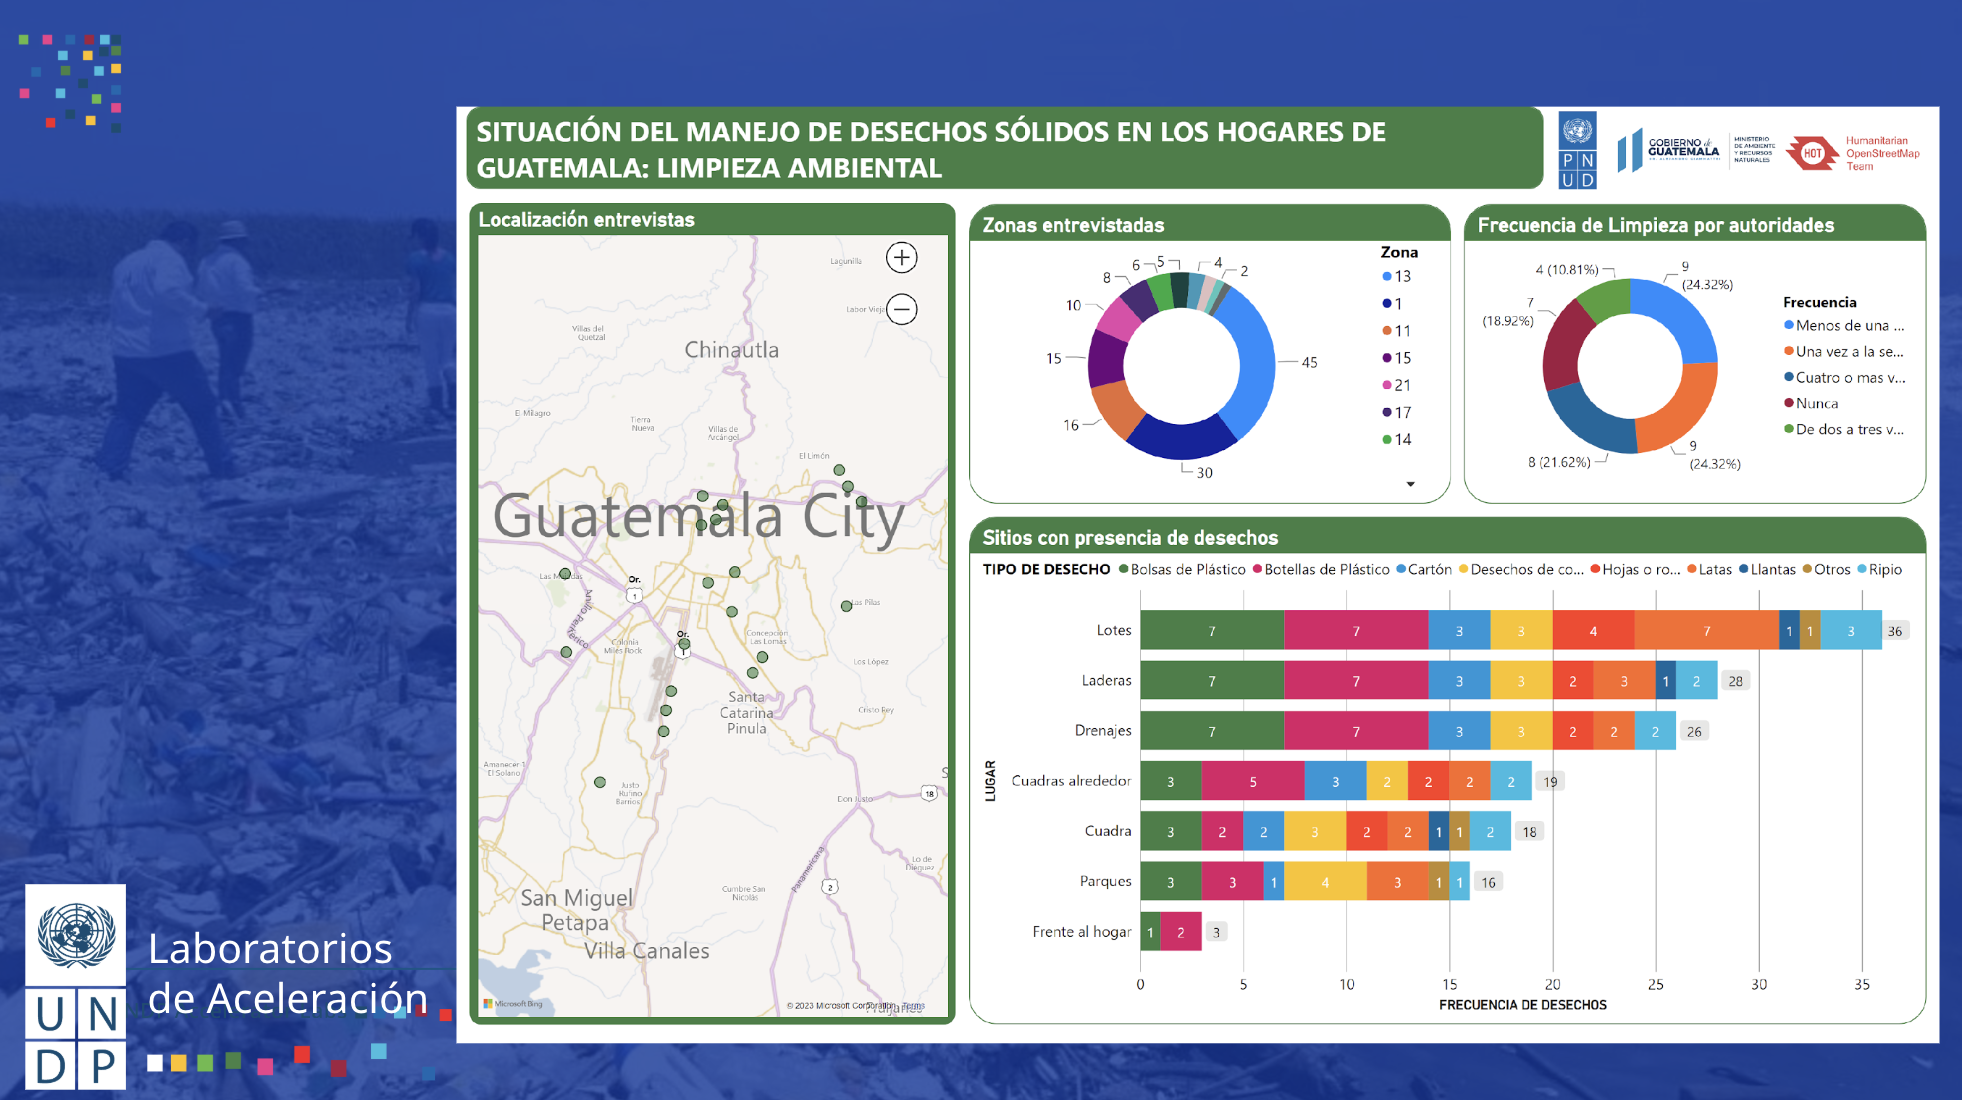Click Laderas pink Botellas bar with 7
Screen dimensions: 1962x1100
coord(1356,681)
